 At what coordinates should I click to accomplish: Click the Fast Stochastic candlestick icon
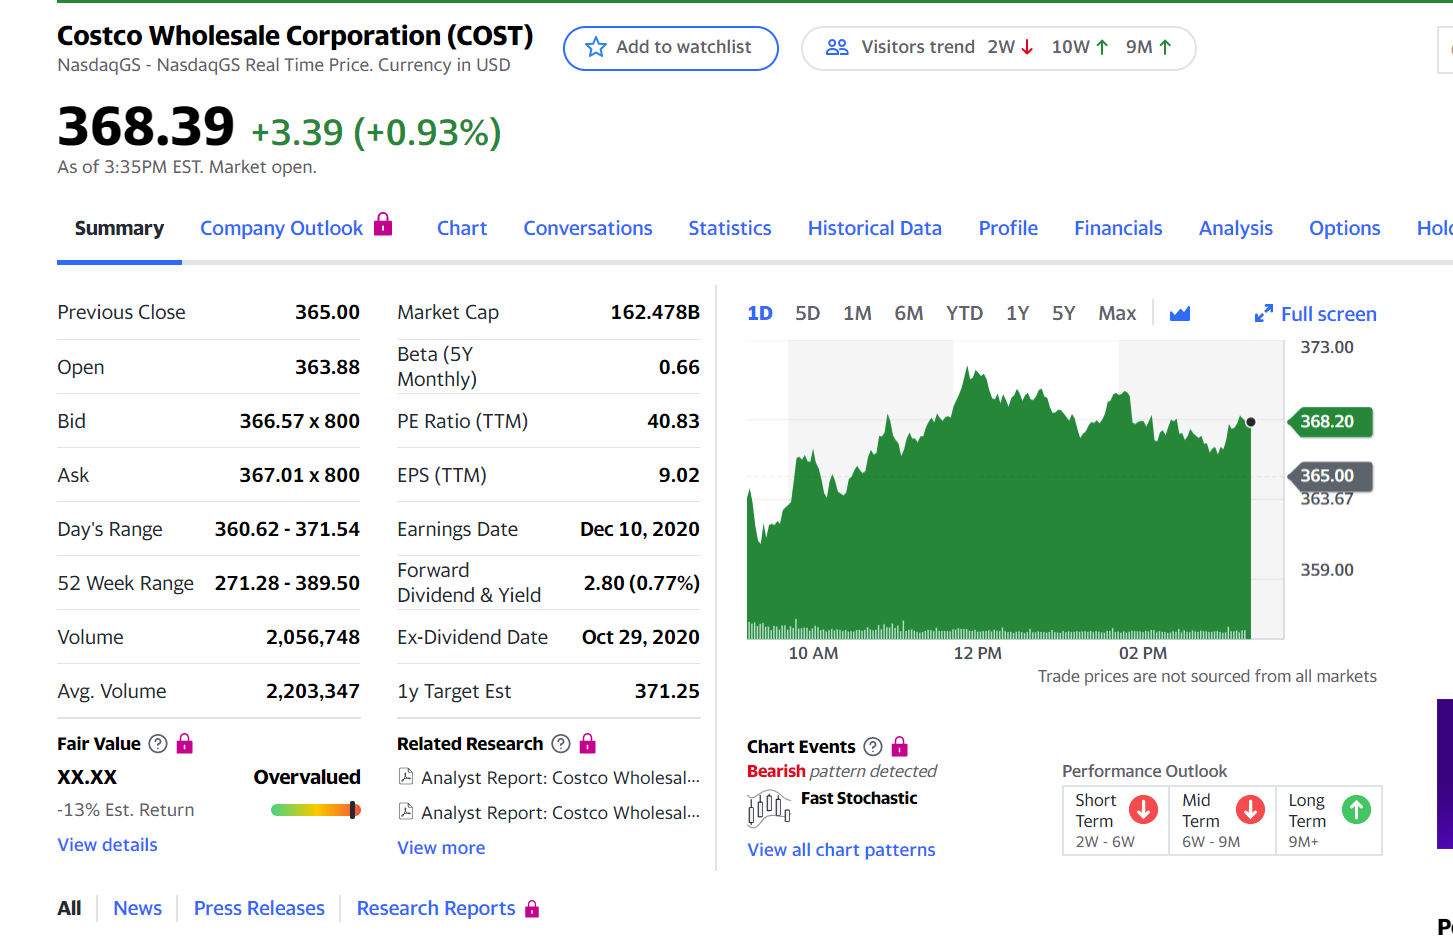click(x=769, y=808)
